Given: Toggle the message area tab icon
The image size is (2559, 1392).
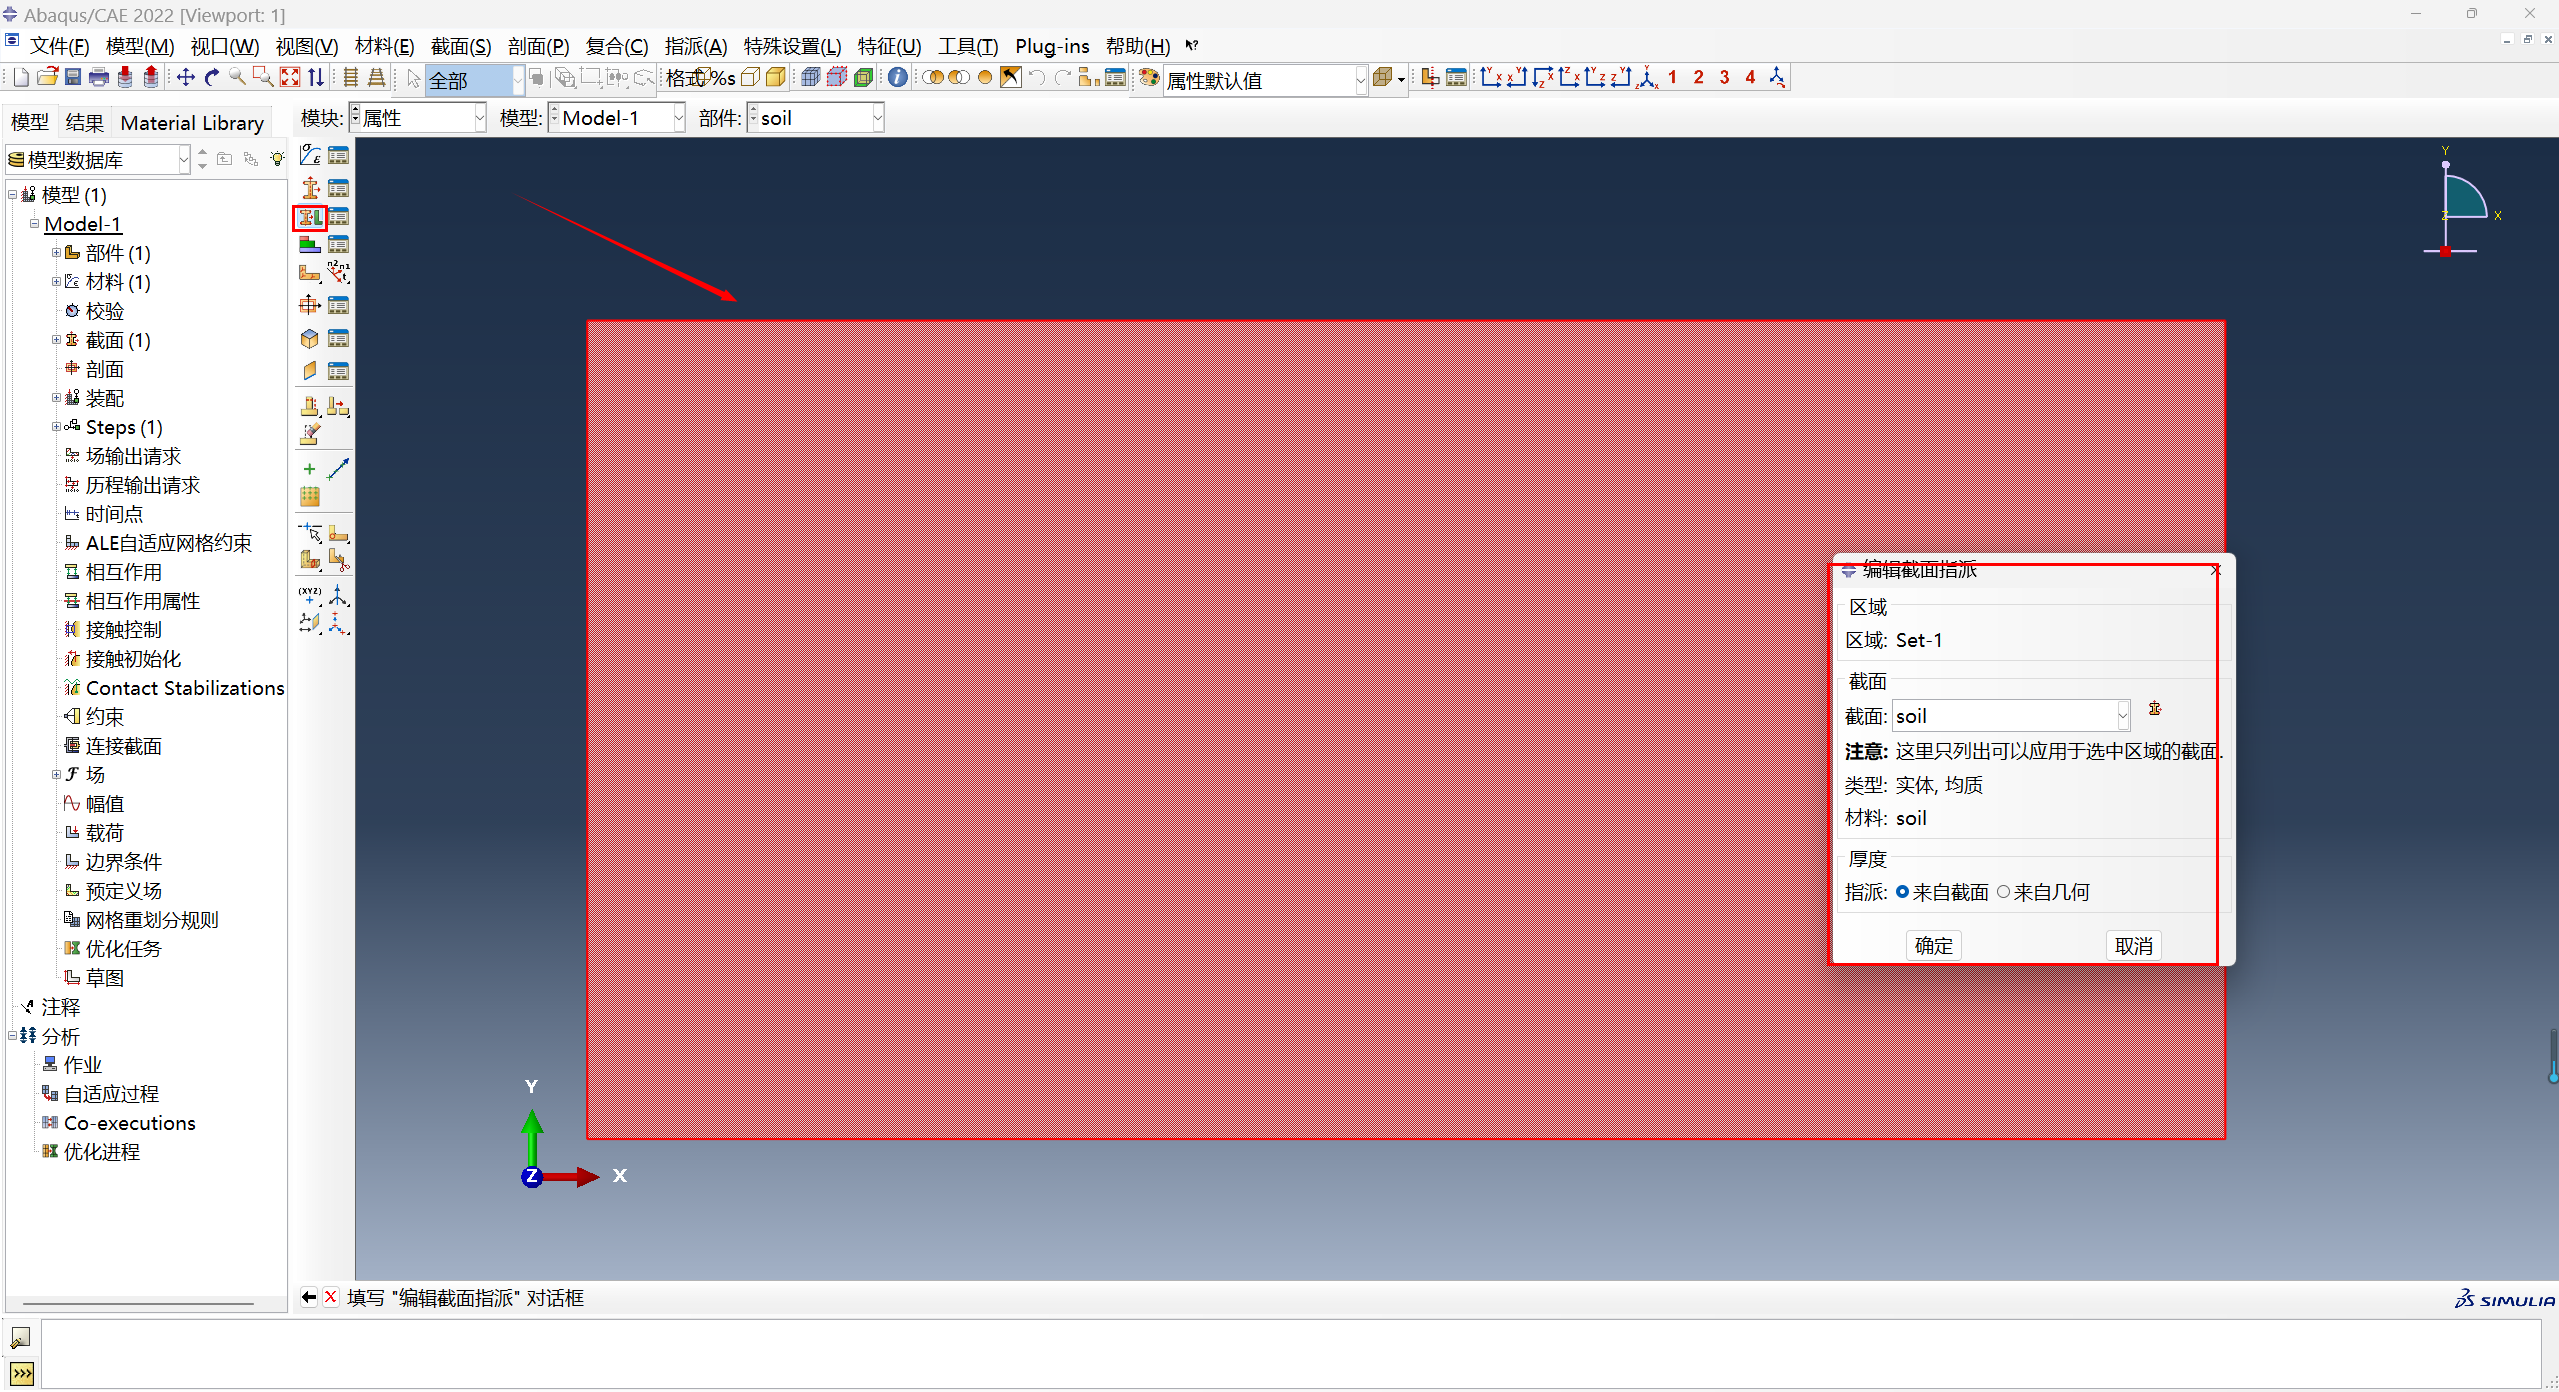Looking at the screenshot, I should [x=21, y=1337].
